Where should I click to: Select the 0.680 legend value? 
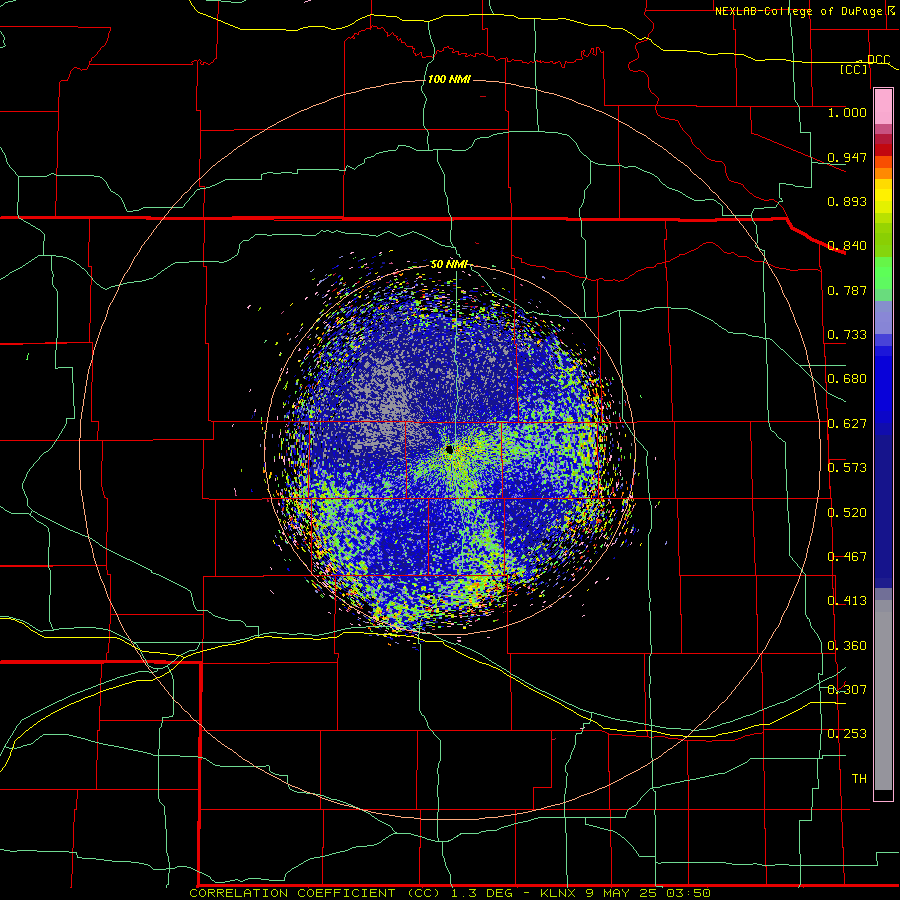pyautogui.click(x=847, y=379)
